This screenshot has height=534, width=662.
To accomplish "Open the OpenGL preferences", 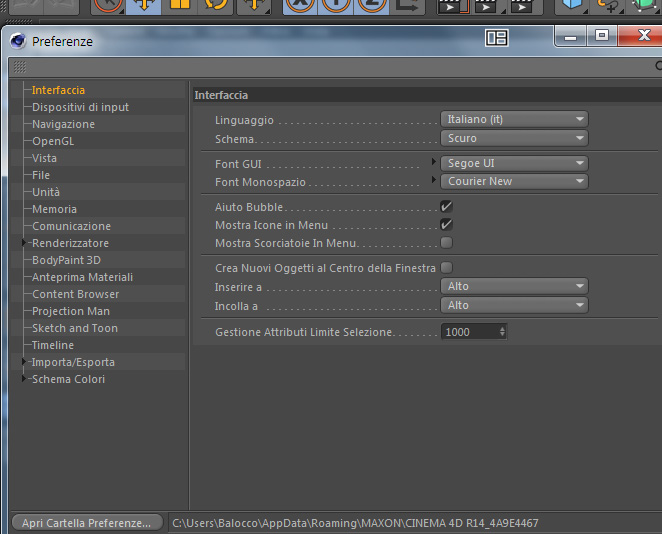I will pyautogui.click(x=53, y=141).
